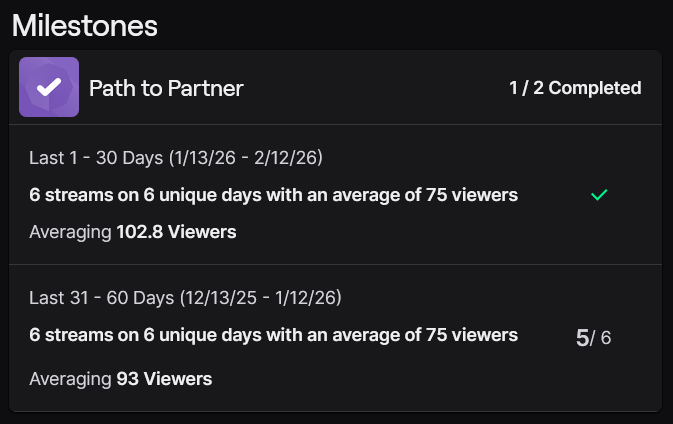Click the green checkmark for Last 1-30 Days
Screen dimensions: 673x424
coord(599,195)
